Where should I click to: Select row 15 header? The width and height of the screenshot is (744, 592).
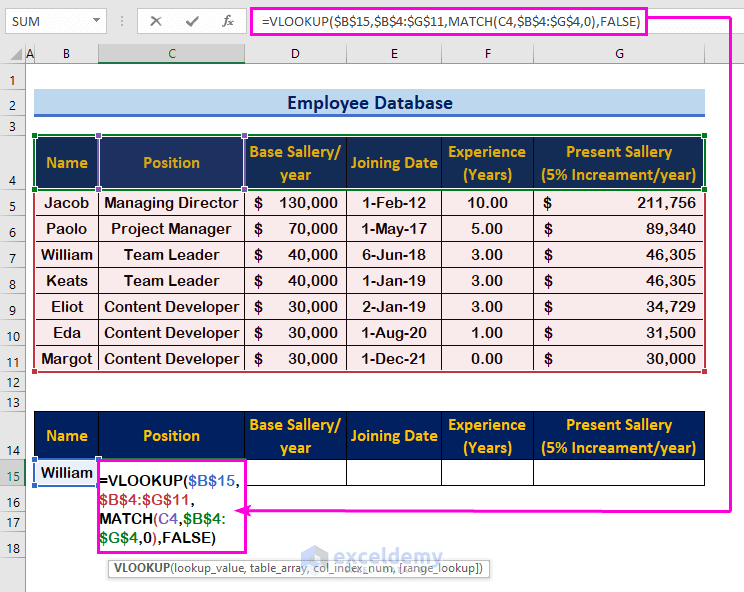click(x=12, y=474)
